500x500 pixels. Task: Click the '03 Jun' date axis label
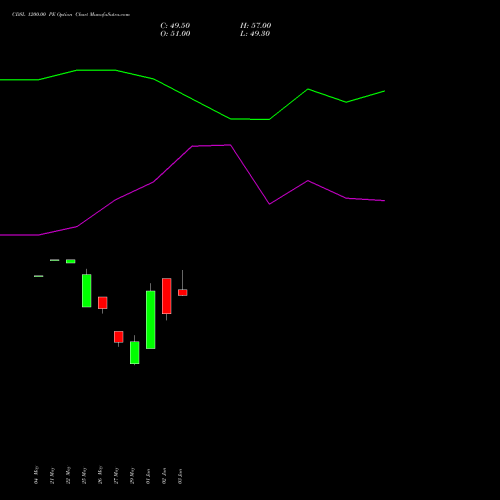tap(180, 476)
